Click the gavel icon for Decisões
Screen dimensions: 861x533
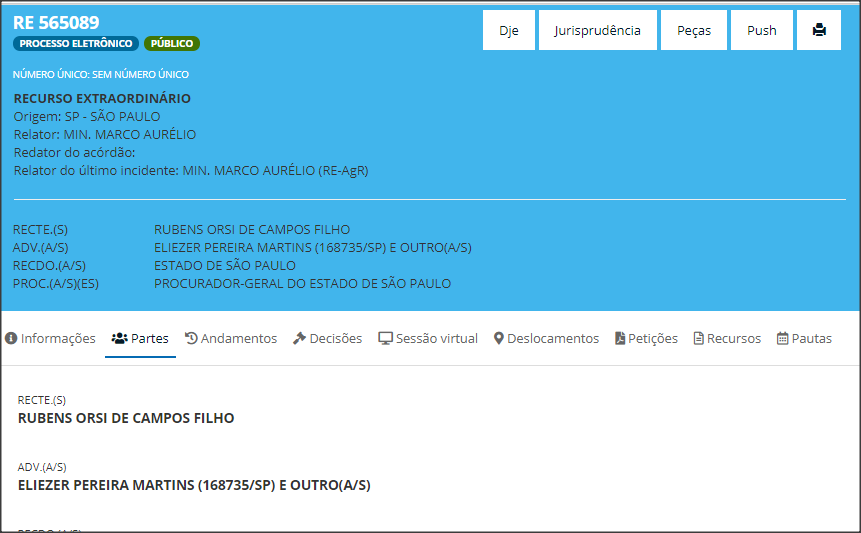pos(299,339)
